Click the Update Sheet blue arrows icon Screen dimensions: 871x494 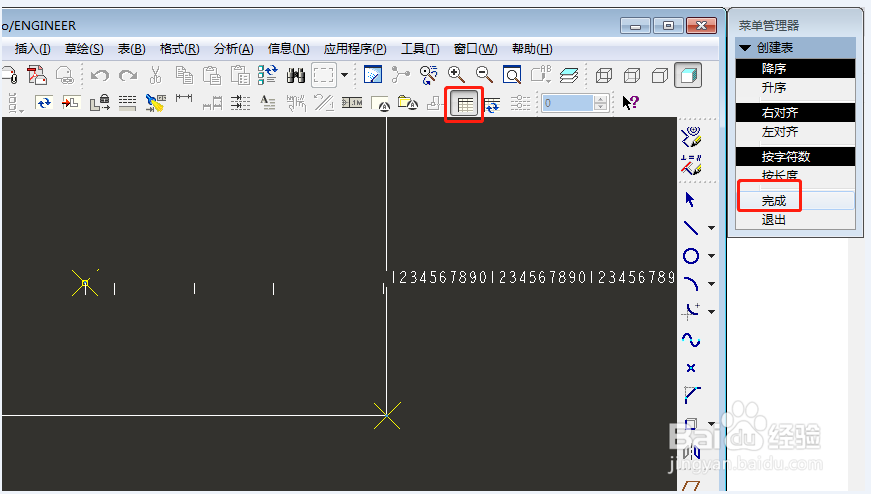pyautogui.click(x=43, y=103)
